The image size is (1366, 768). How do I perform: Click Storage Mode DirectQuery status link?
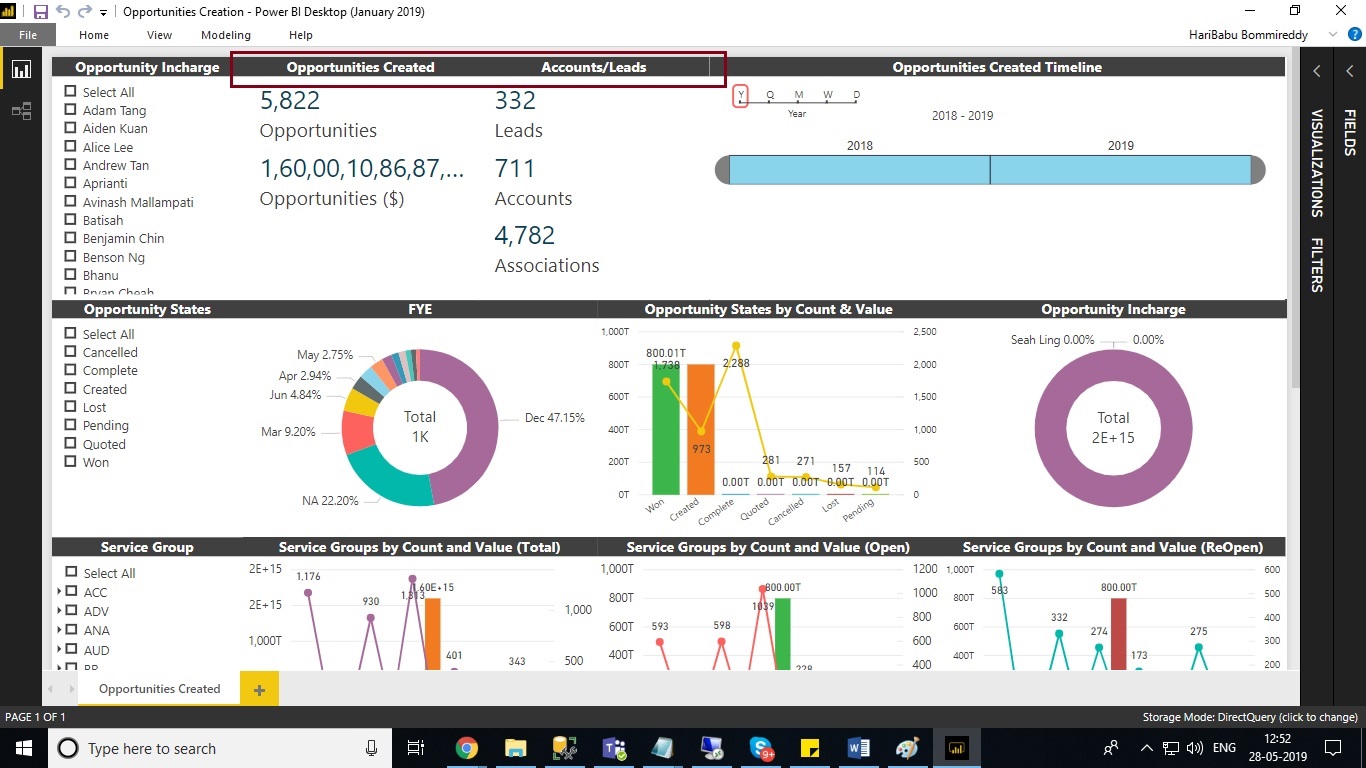coord(1250,717)
